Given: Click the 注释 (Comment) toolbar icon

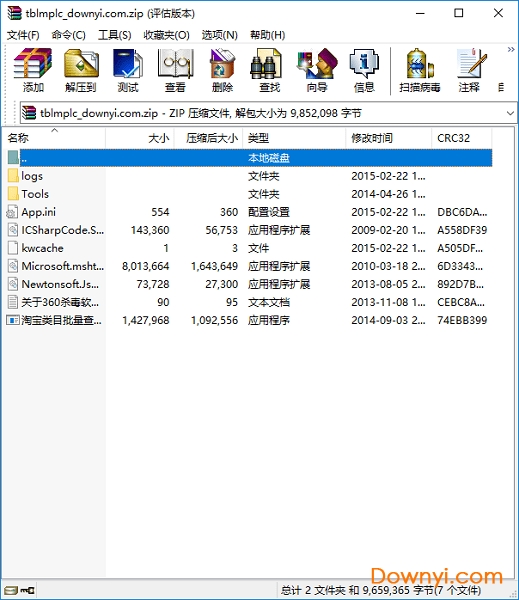Looking at the screenshot, I should (469, 70).
